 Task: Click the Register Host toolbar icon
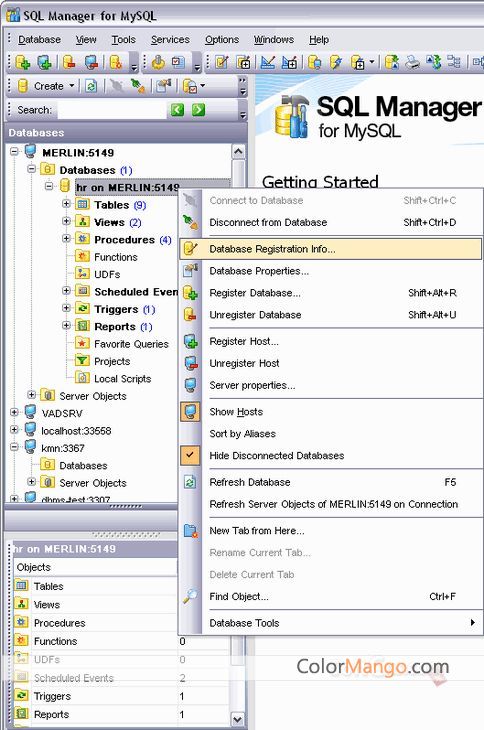44,62
